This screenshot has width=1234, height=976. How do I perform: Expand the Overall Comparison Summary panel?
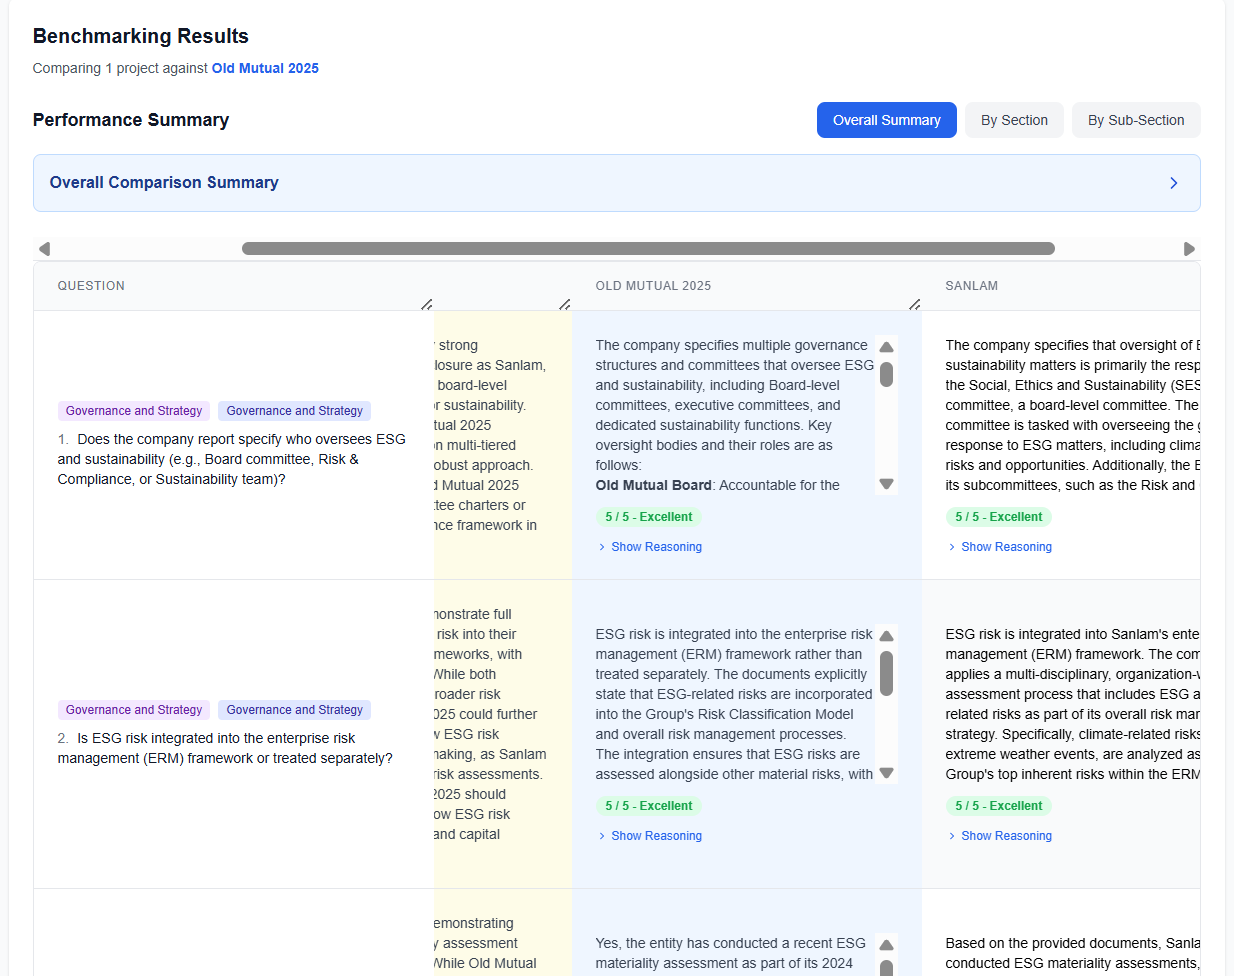tap(1173, 183)
